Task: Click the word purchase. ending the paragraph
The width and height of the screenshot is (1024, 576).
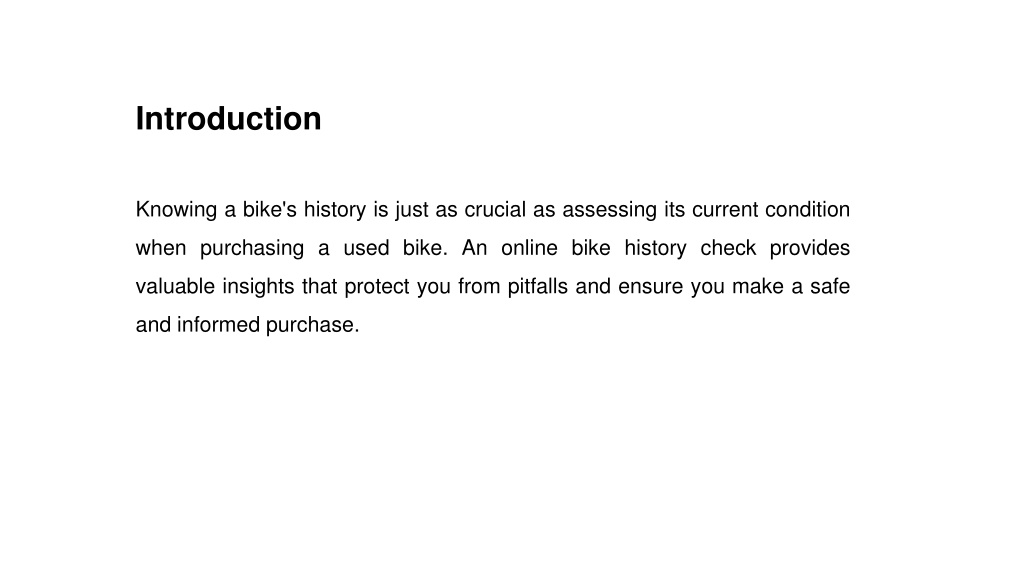Action: (313, 326)
